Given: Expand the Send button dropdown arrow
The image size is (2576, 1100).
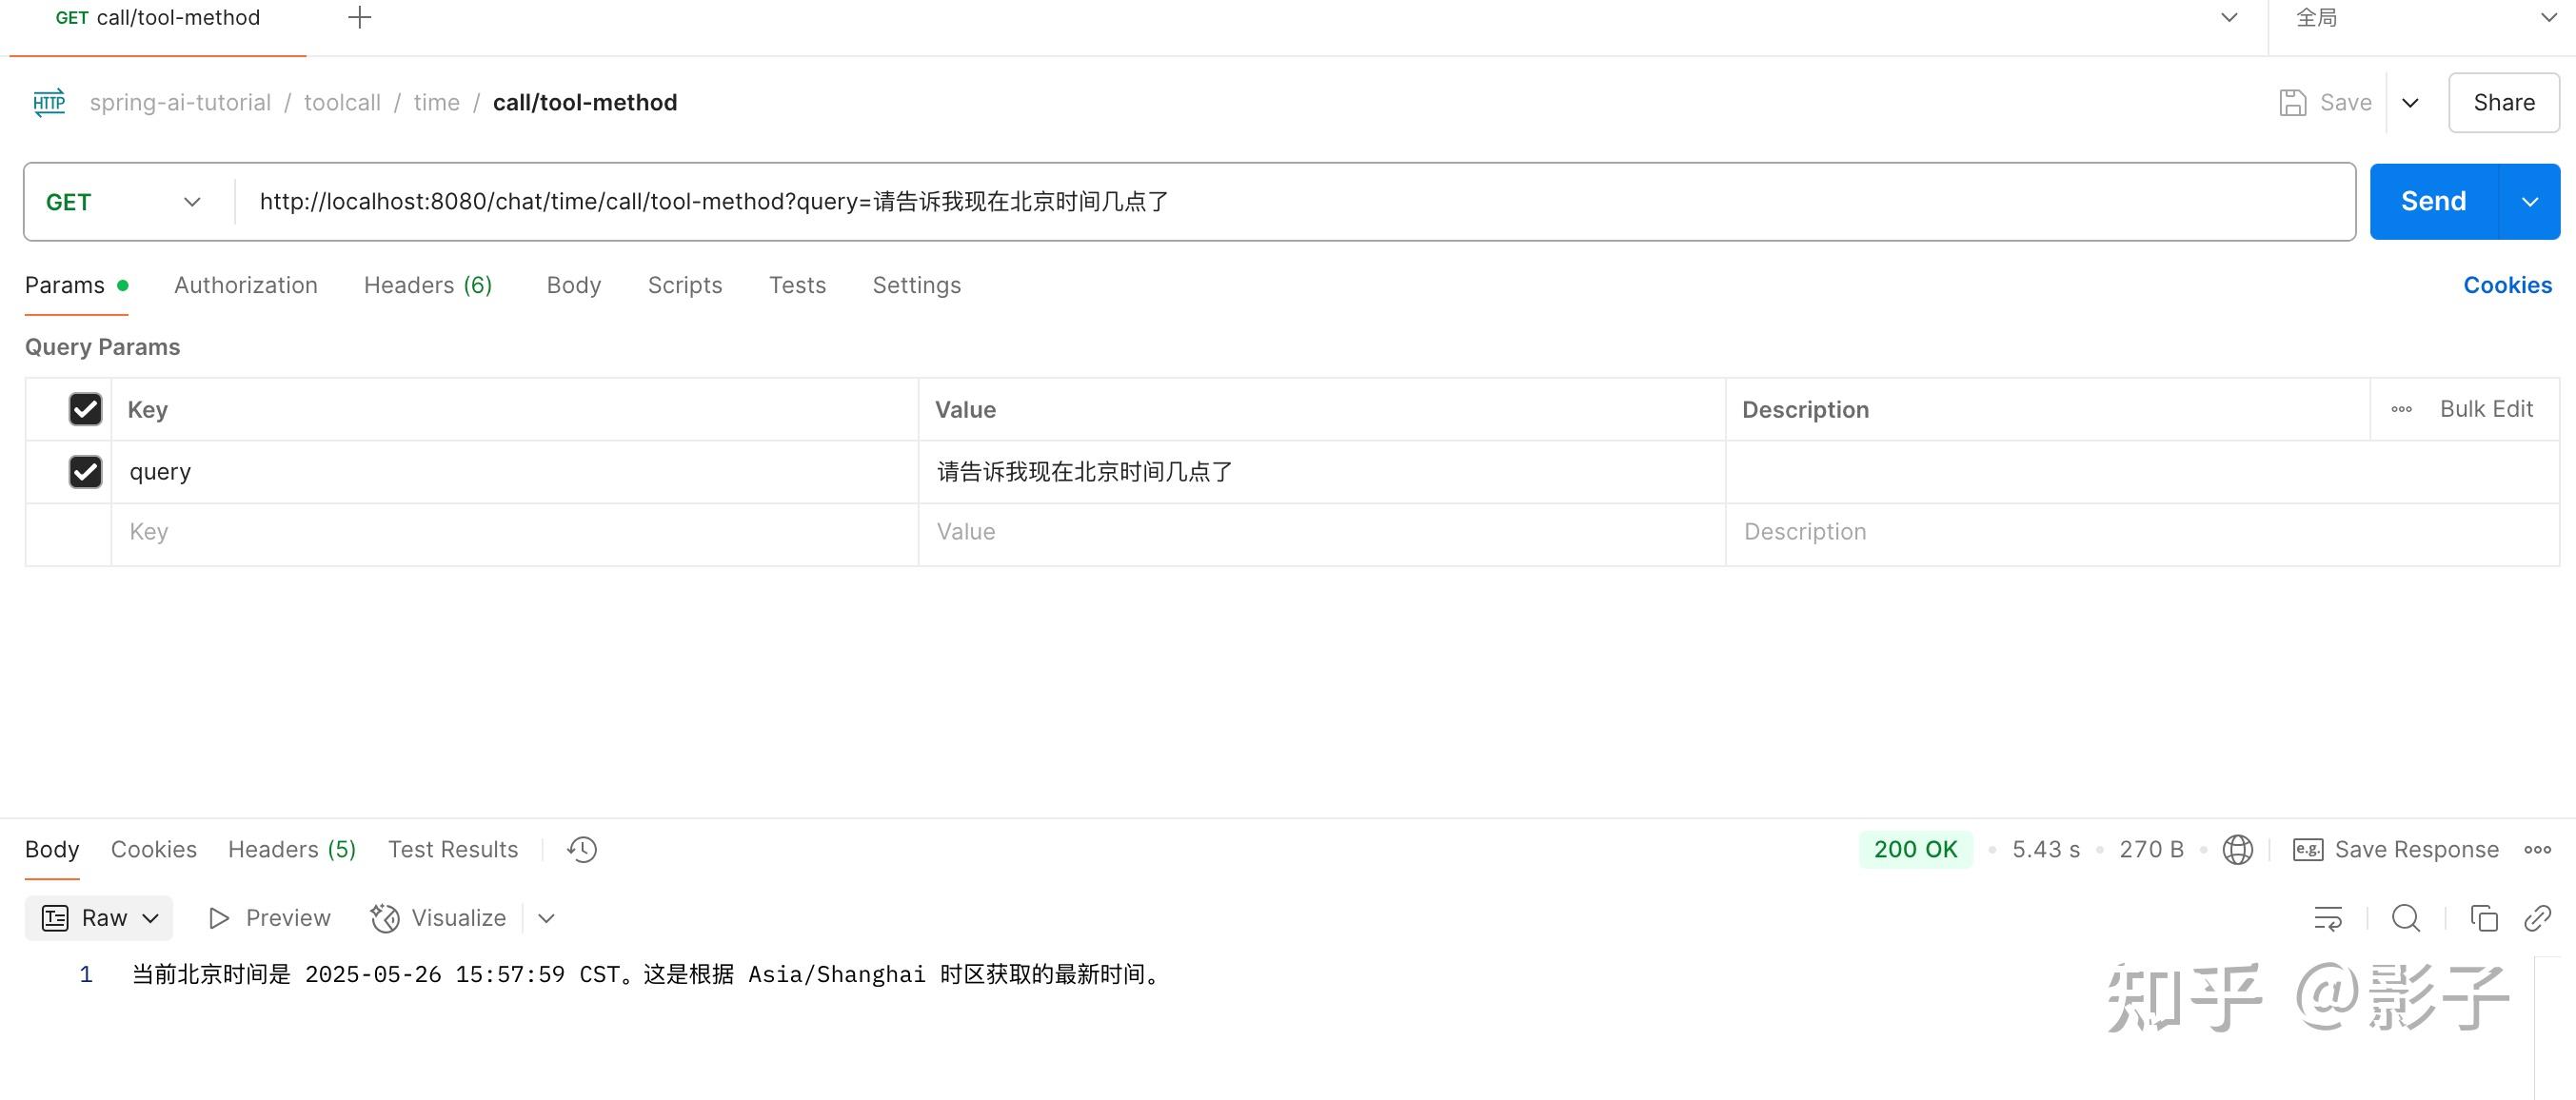Looking at the screenshot, I should click(2532, 201).
